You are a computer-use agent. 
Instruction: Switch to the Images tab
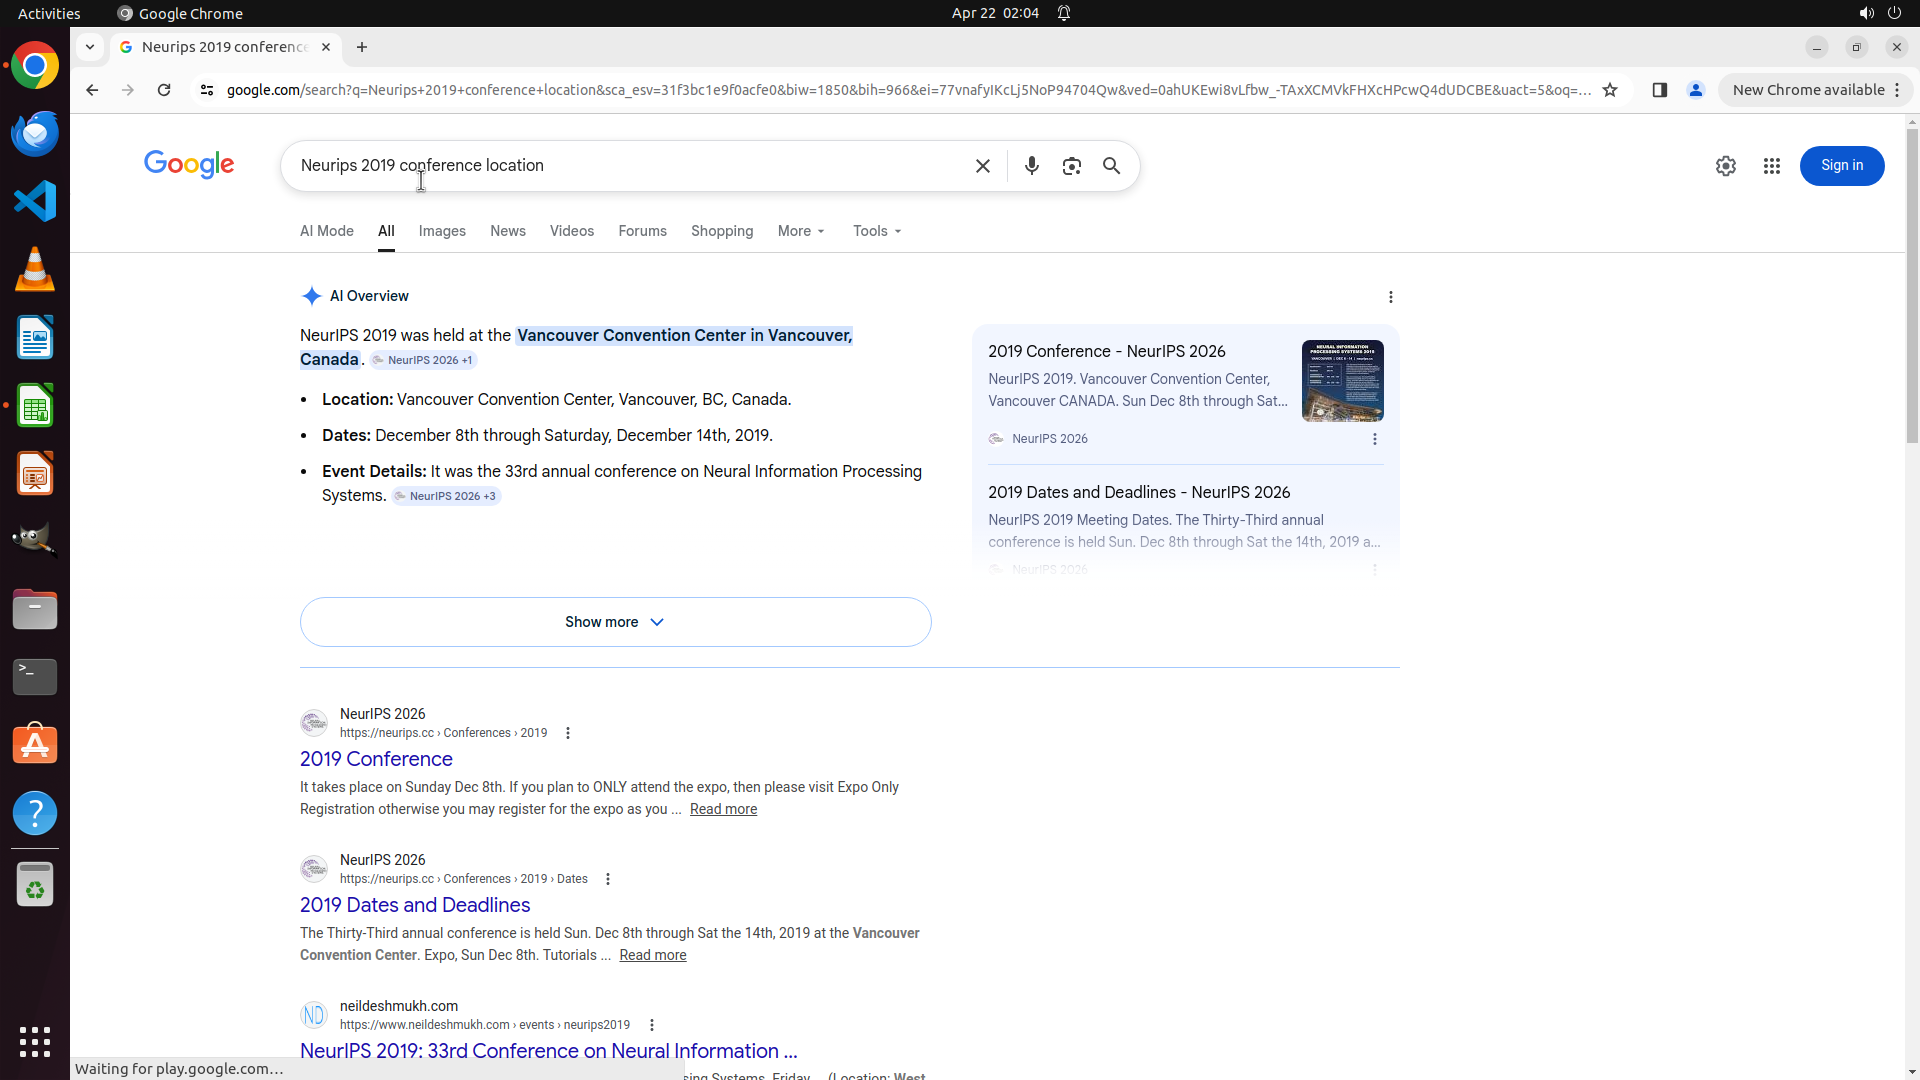click(442, 231)
